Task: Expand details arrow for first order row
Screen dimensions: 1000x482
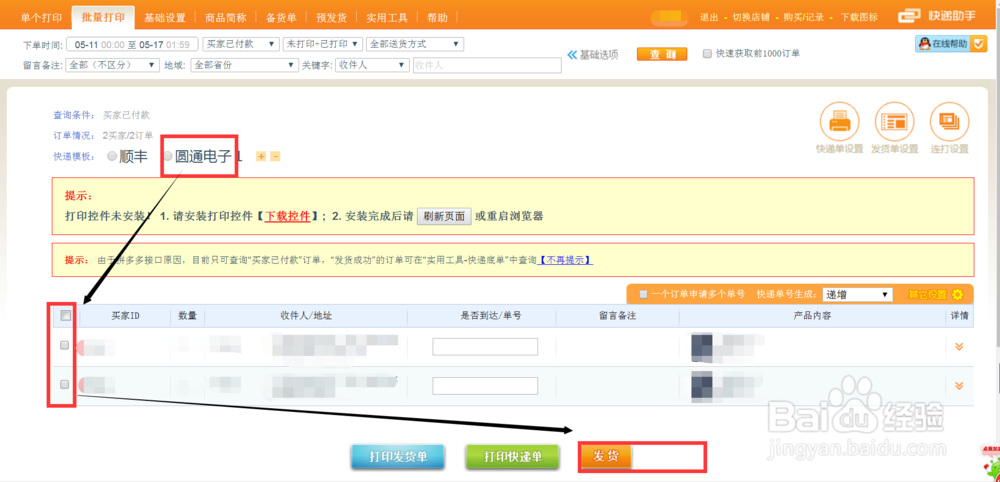Action: [959, 347]
